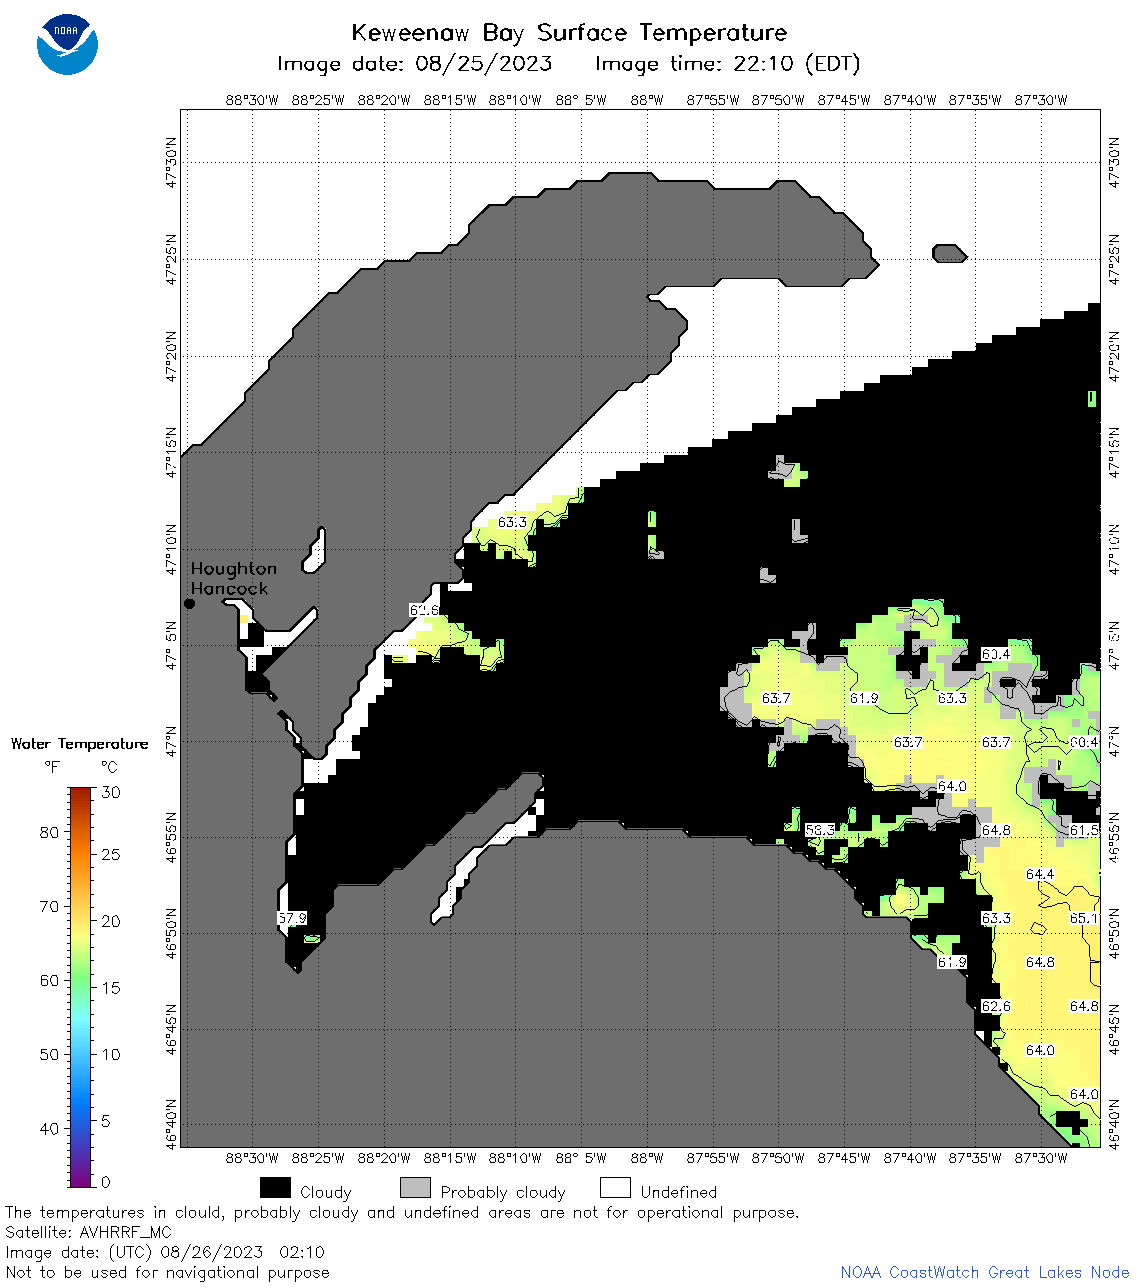Click the 'NOAA CoastWatch Great Lakes Node' credit
Viewport: 1140px width, 1288px height.
[985, 1272]
